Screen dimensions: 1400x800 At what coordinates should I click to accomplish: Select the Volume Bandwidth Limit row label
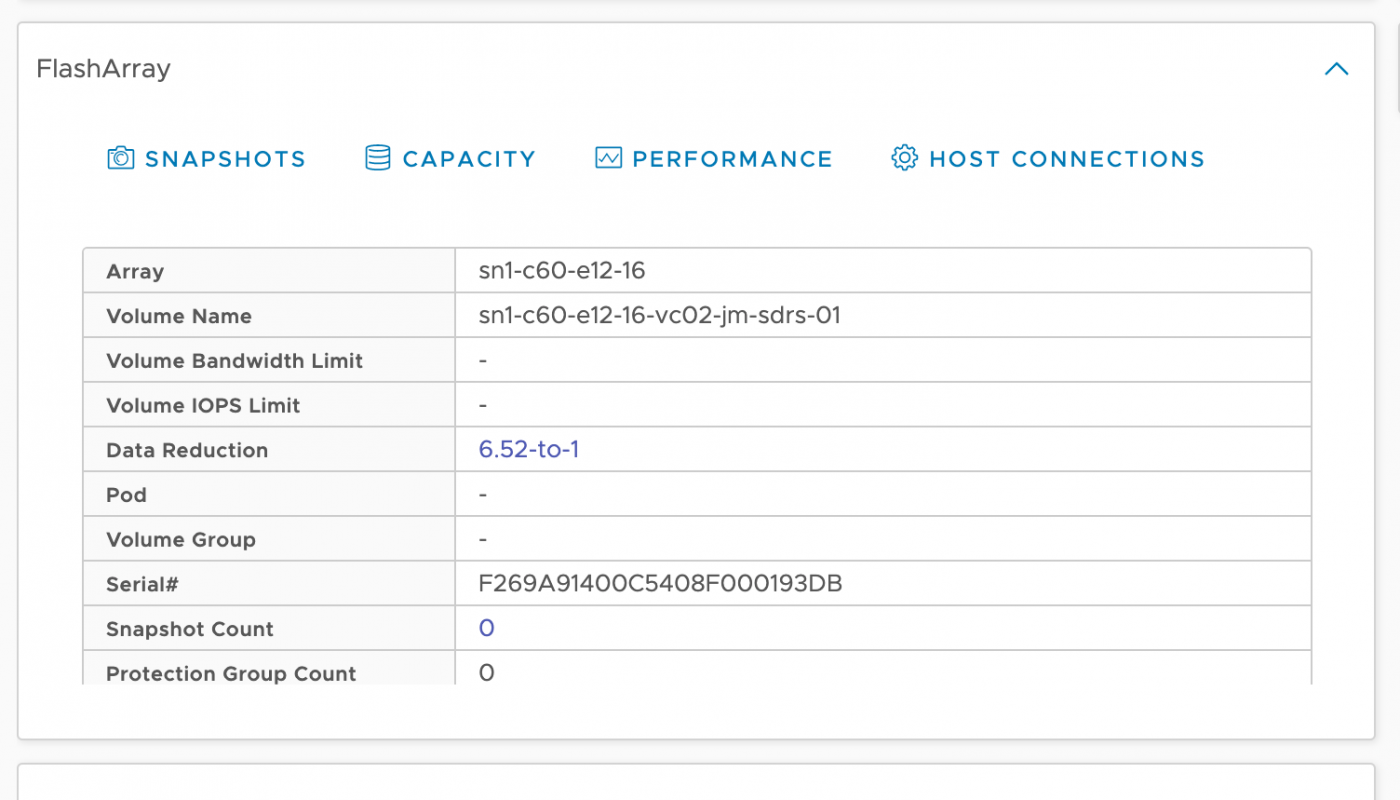click(234, 361)
